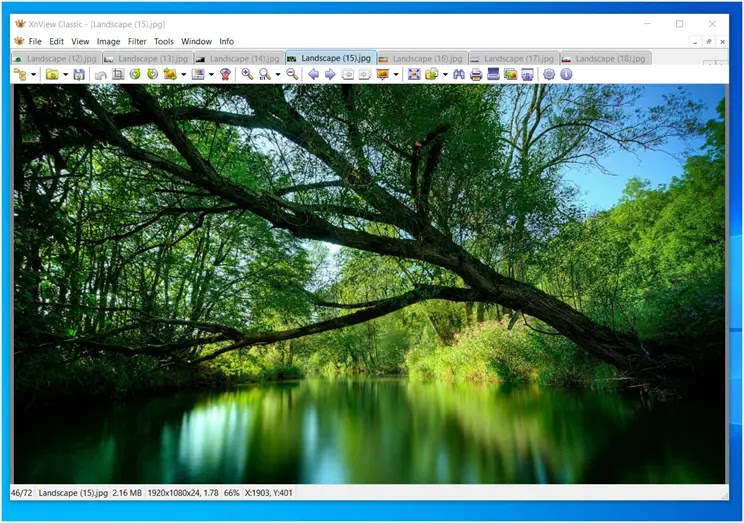Expand the zoom level dropdown arrow
Image resolution: width=744 pixels, height=523 pixels.
tap(278, 75)
